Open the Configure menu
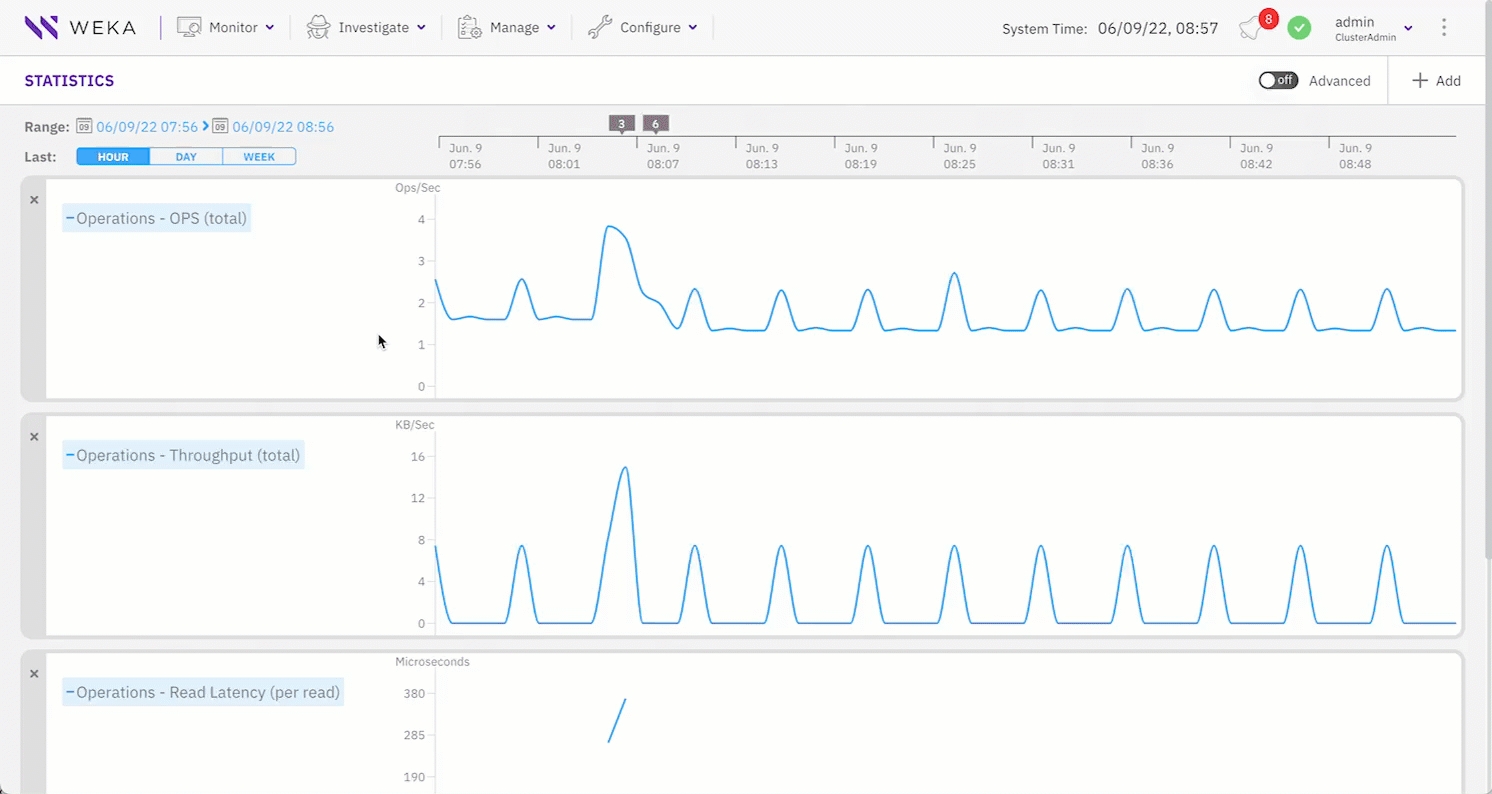The width and height of the screenshot is (1492, 794). click(x=642, y=28)
